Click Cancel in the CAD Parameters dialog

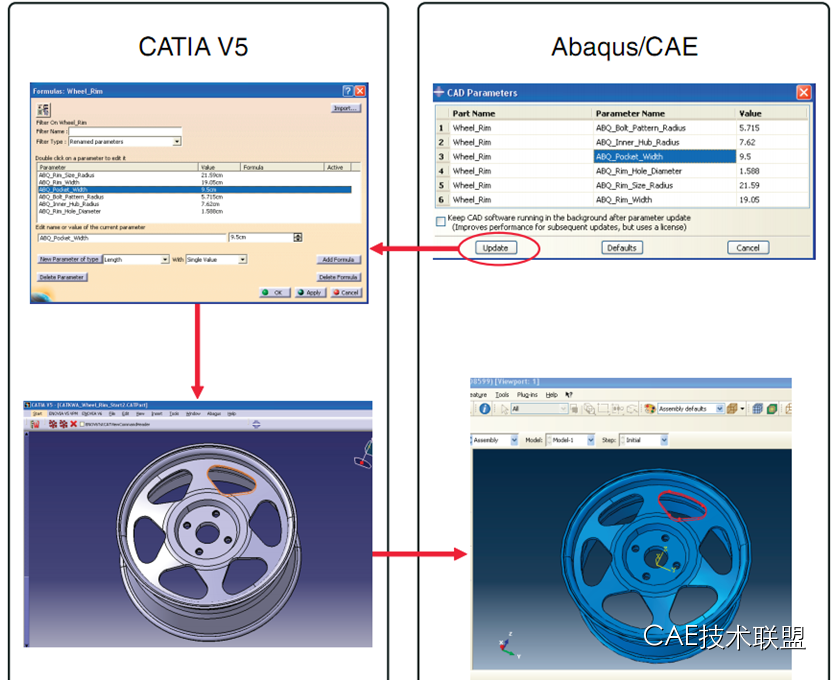pyautogui.click(x=748, y=248)
